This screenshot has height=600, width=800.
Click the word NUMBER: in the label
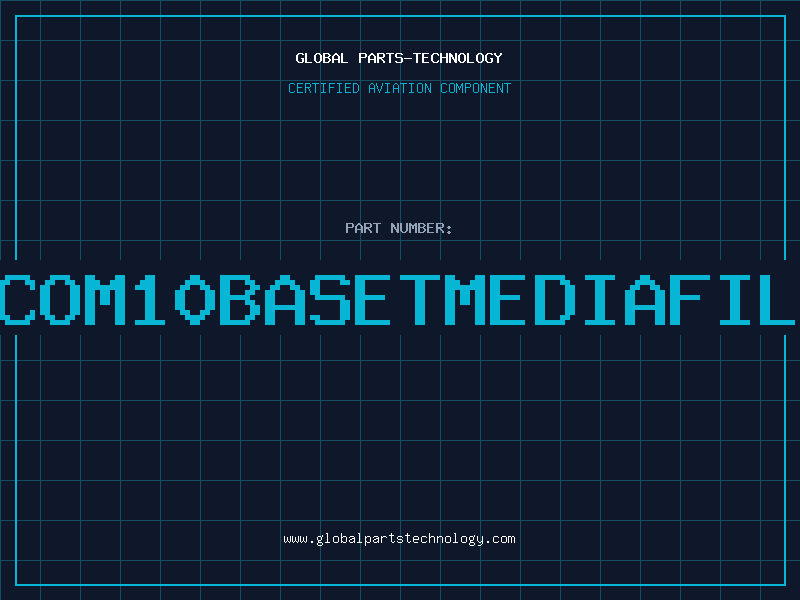pyautogui.click(x=421, y=228)
